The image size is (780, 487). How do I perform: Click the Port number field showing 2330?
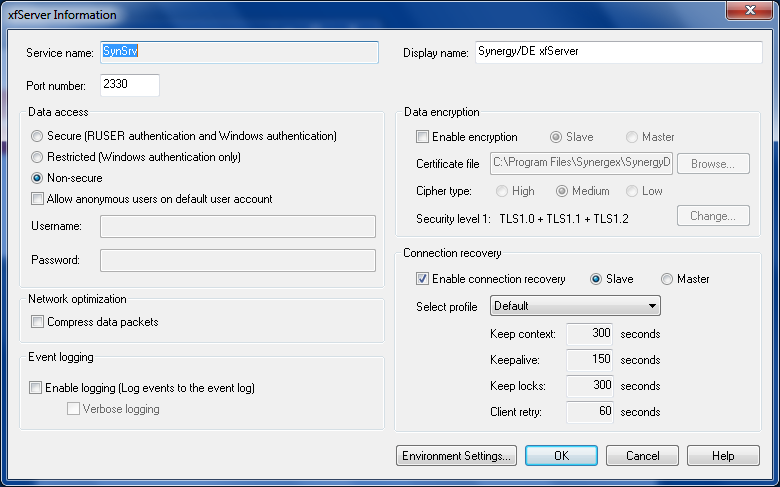click(130, 85)
